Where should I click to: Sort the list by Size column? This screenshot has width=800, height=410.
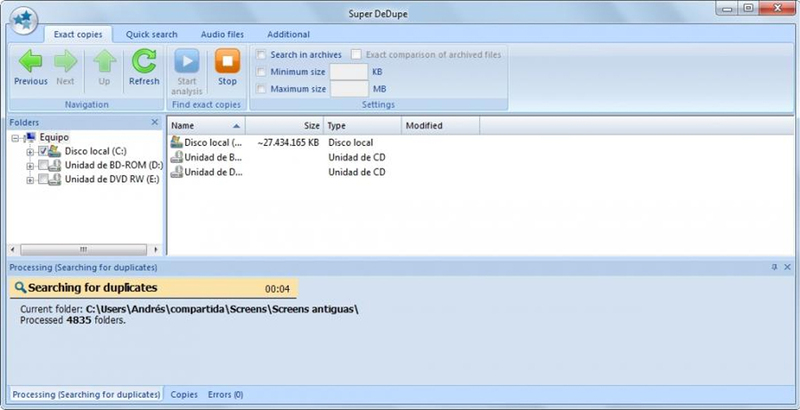284,125
